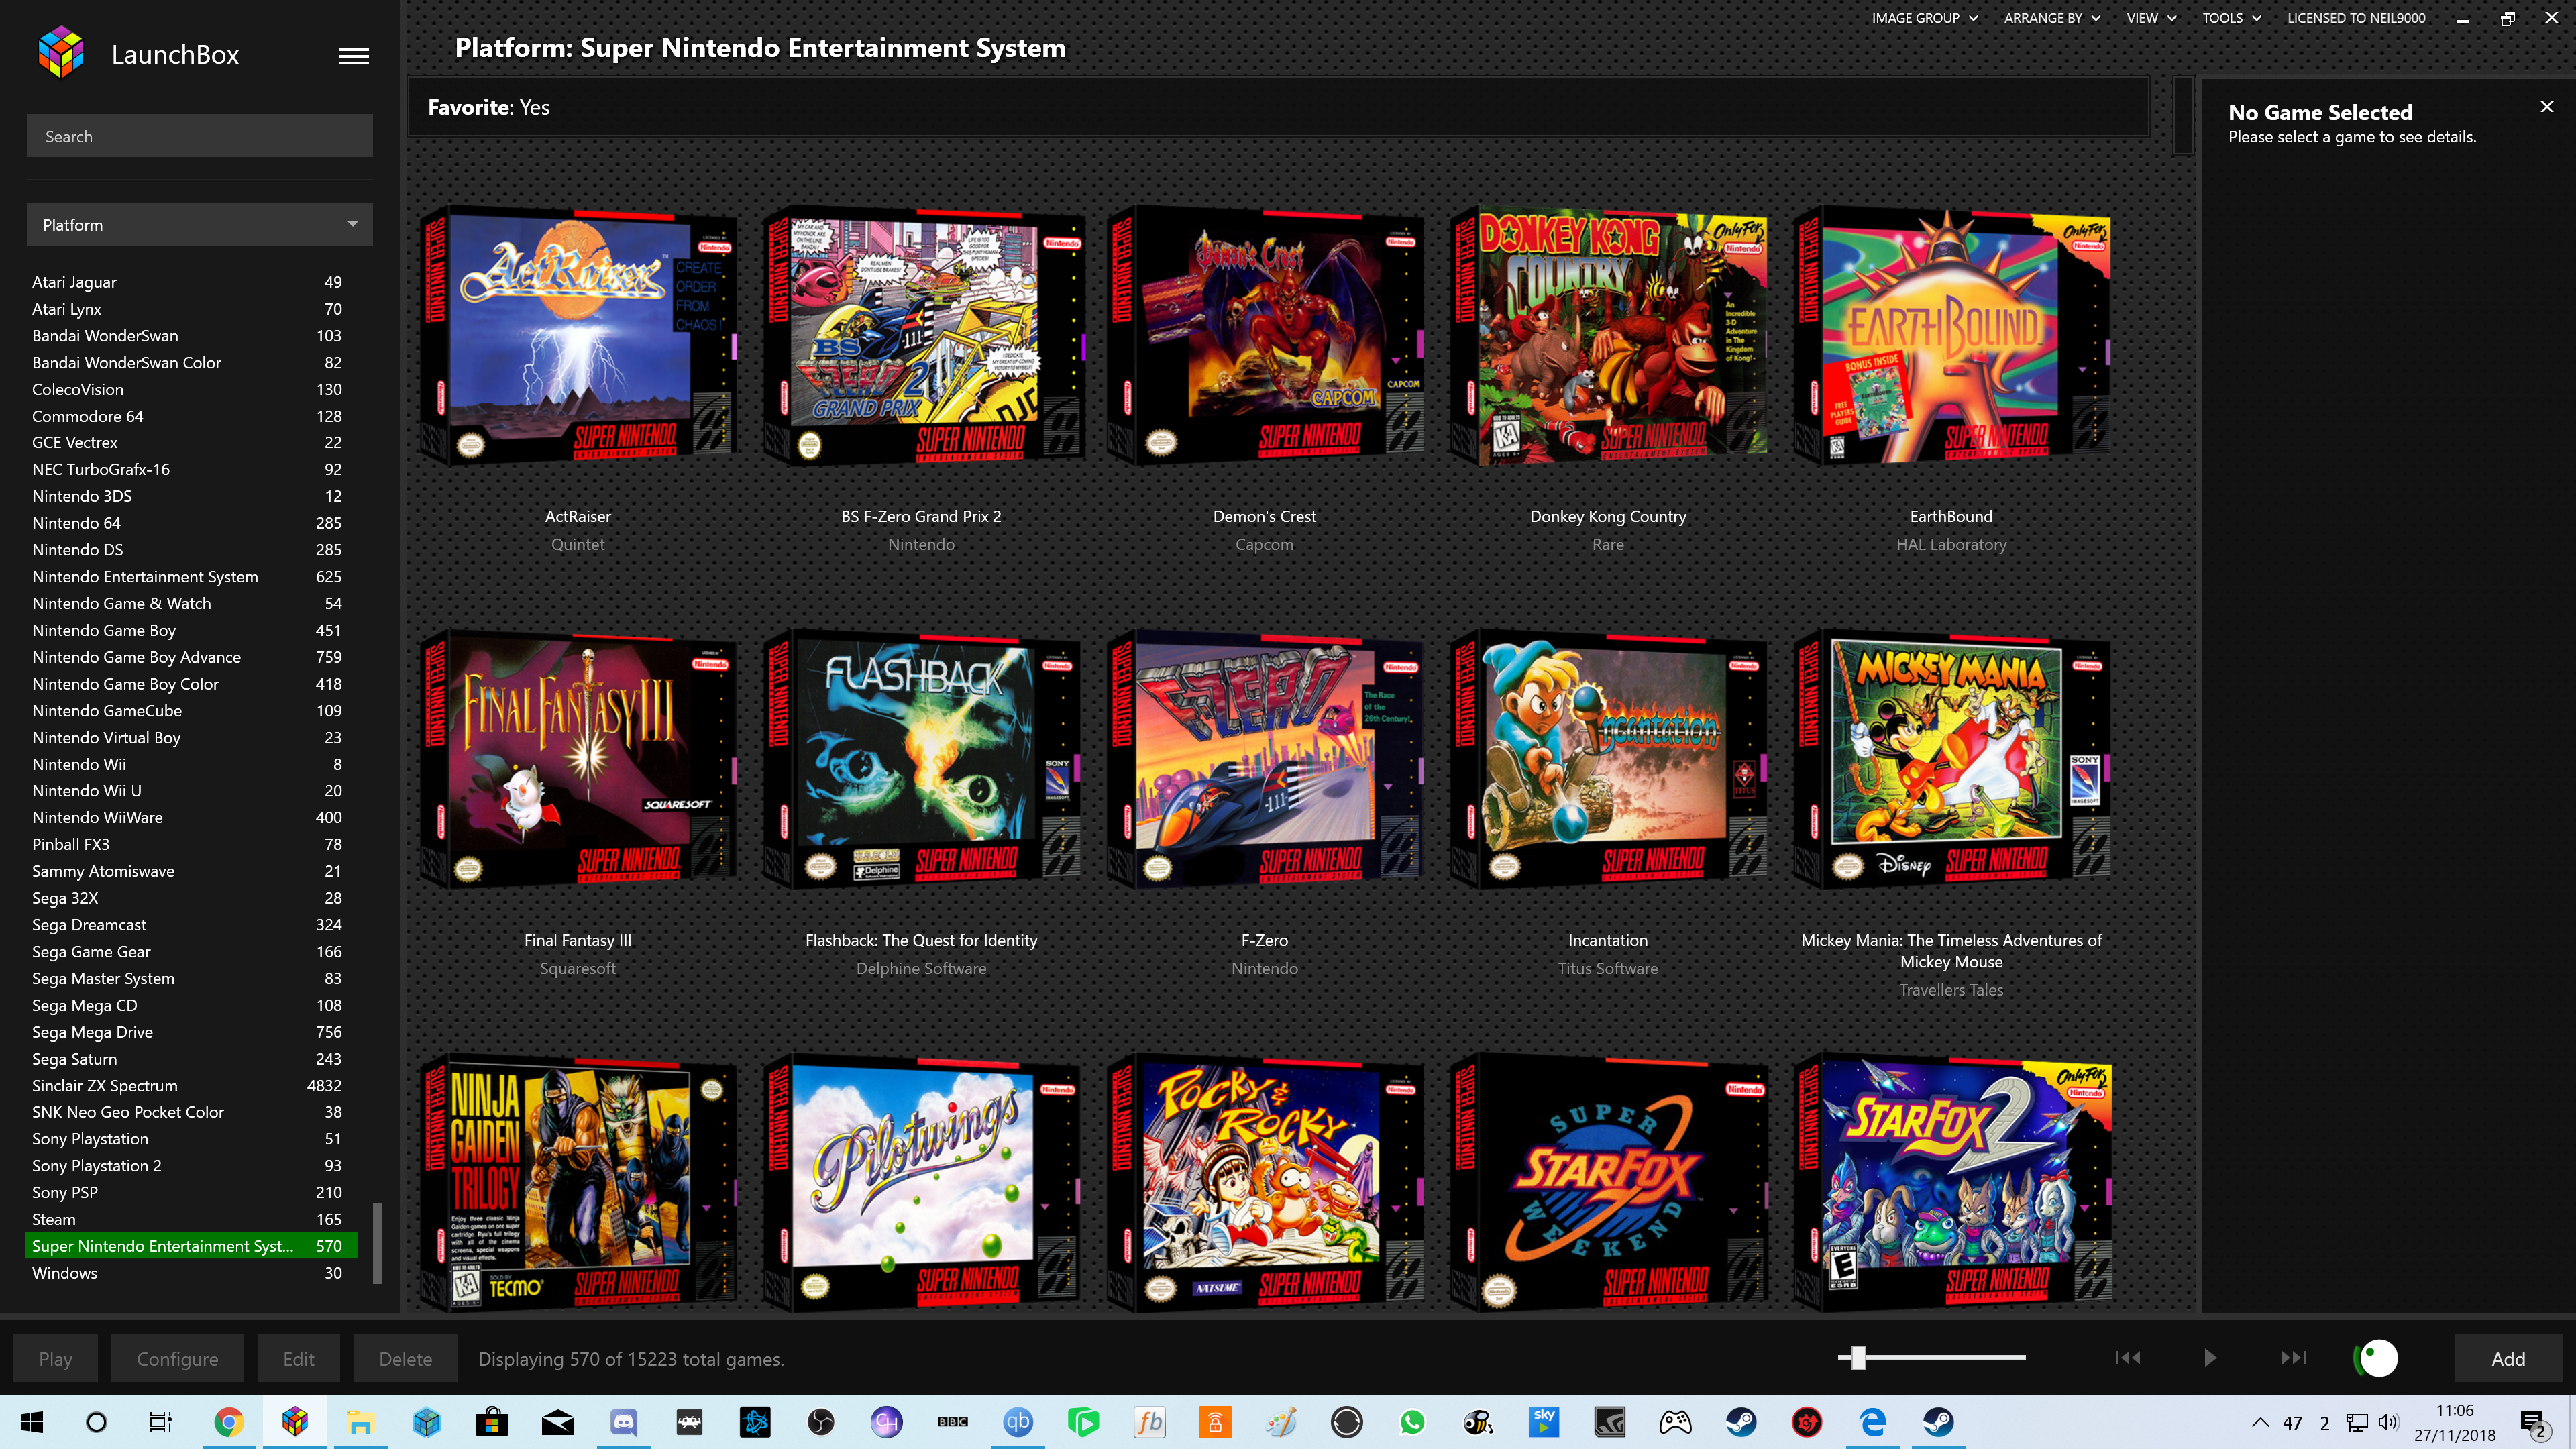Image resolution: width=2576 pixels, height=1449 pixels.
Task: Open the Platform filter dropdown
Action: tap(200, 225)
